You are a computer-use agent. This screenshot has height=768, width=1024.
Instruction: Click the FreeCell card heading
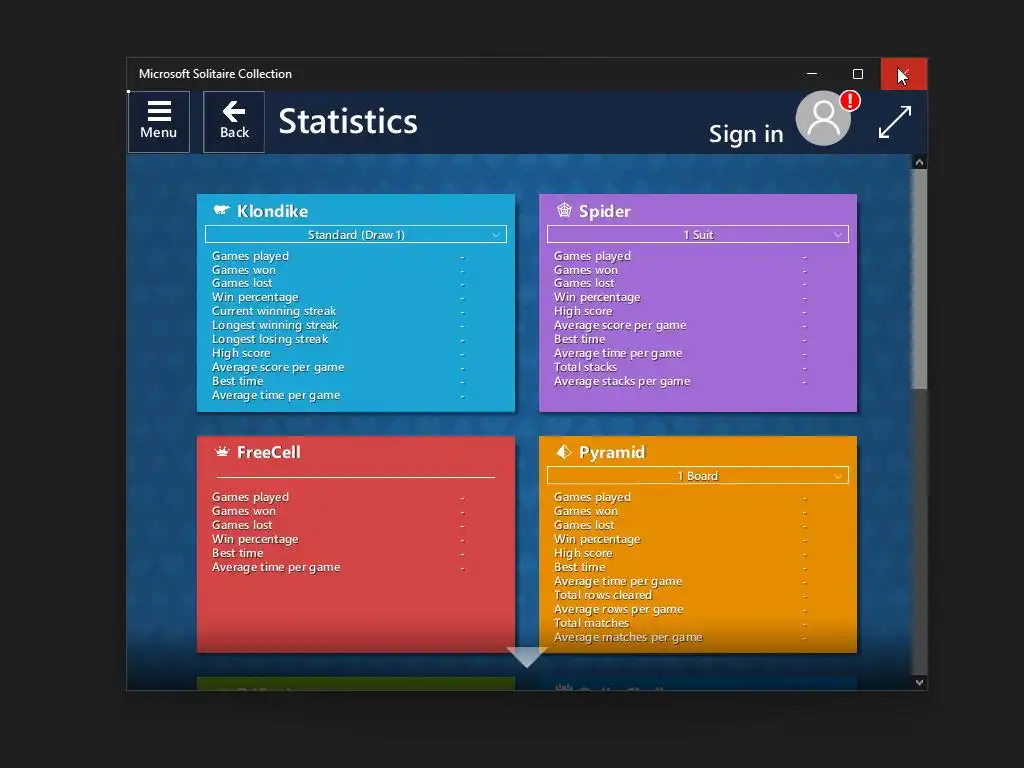point(268,452)
